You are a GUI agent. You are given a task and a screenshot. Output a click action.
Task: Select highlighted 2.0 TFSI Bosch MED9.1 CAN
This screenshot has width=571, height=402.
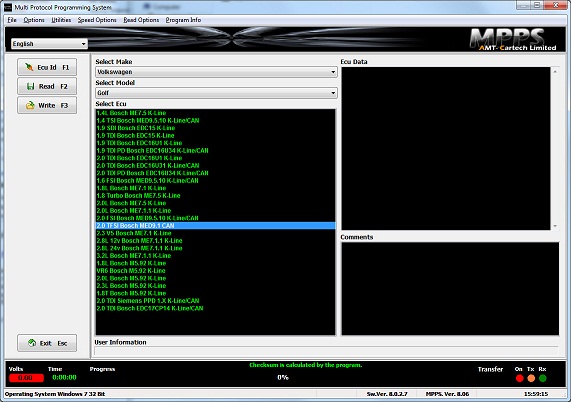coord(215,226)
